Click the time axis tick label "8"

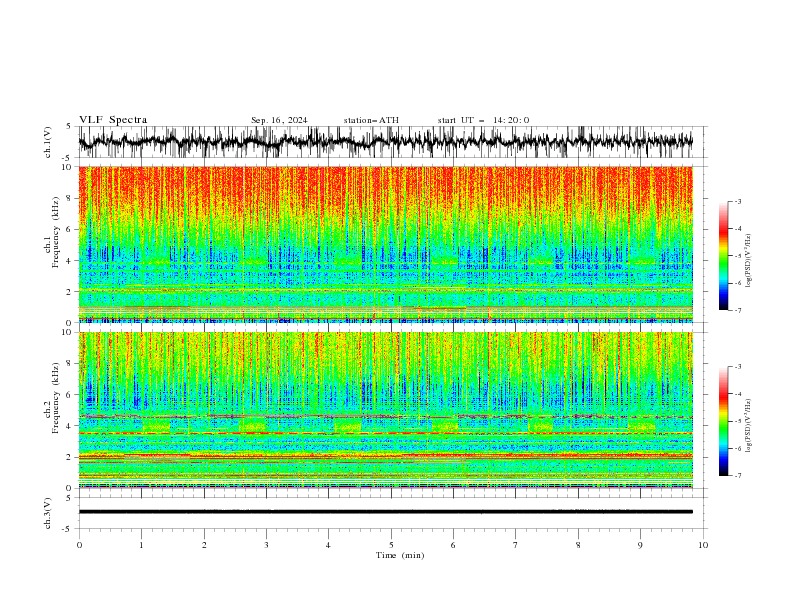click(x=578, y=545)
